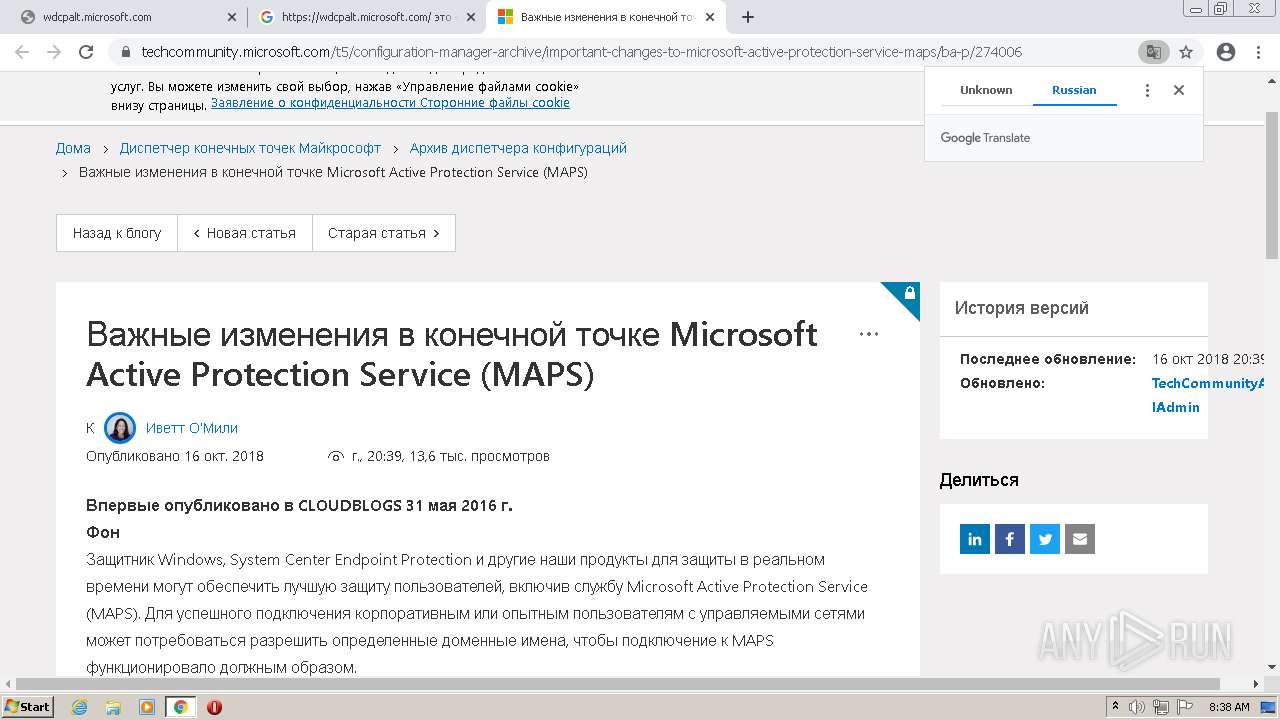The height and width of the screenshot is (720, 1280).
Task: Click the site padlock icon in address bar
Action: [126, 52]
